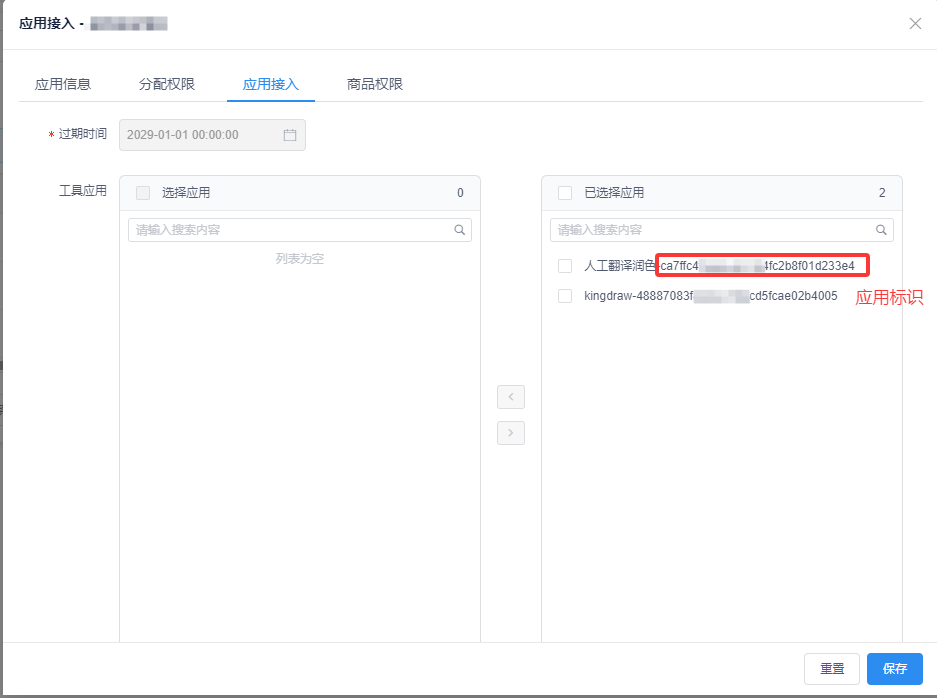This screenshot has width=937, height=698.
Task: Click the 已选择应用 header label
Action: tap(614, 193)
